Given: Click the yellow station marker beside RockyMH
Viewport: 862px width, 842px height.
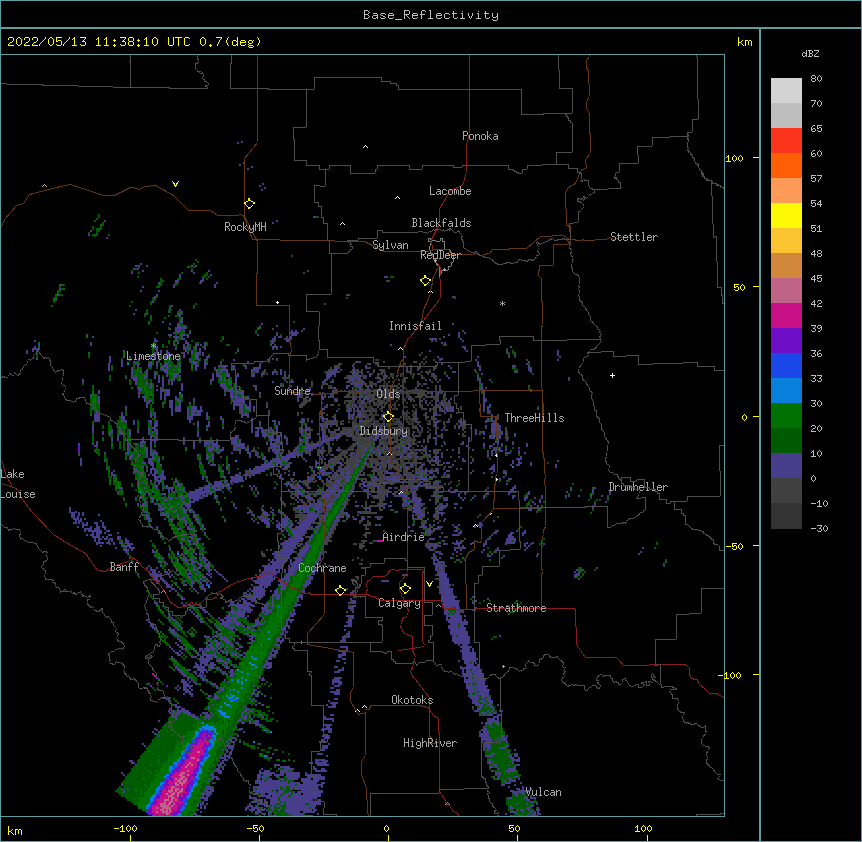Looking at the screenshot, I should coord(249,204).
